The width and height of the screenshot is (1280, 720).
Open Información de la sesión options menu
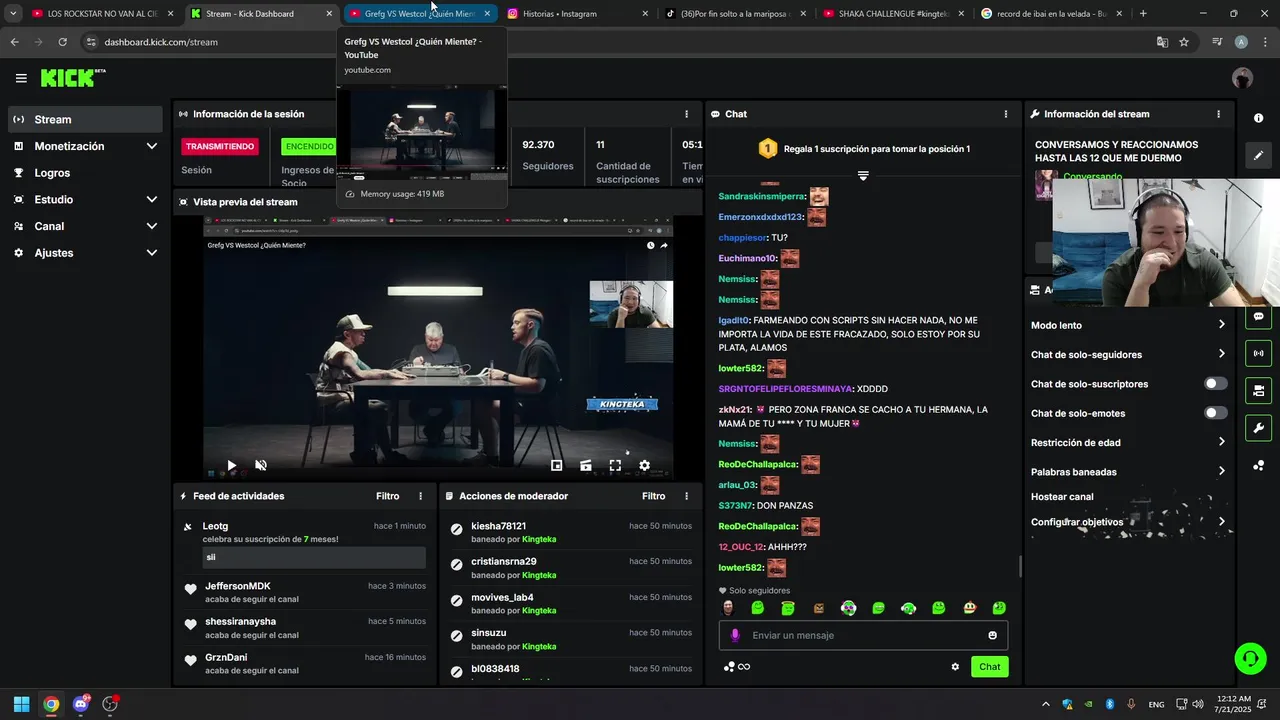coord(686,114)
